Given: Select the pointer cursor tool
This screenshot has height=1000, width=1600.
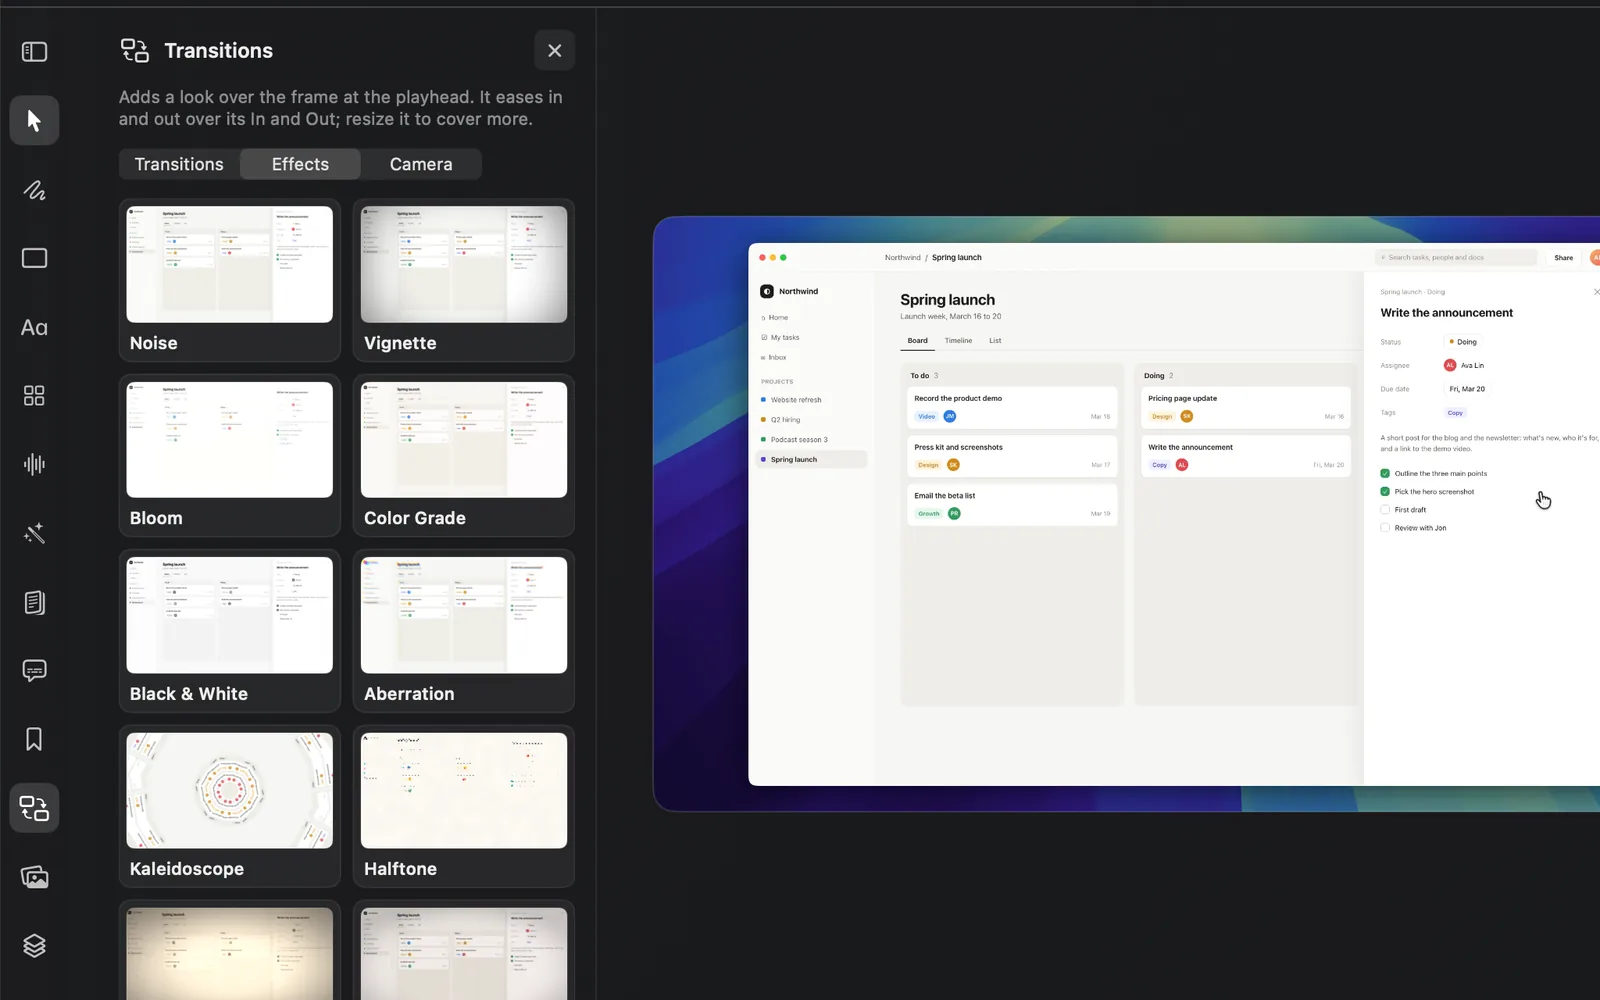Looking at the screenshot, I should point(34,120).
